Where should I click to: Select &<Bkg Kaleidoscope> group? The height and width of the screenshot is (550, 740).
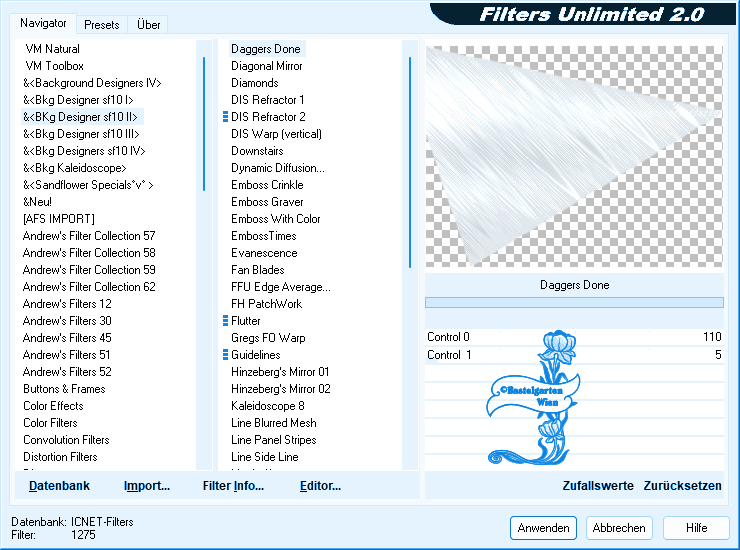click(x=75, y=168)
